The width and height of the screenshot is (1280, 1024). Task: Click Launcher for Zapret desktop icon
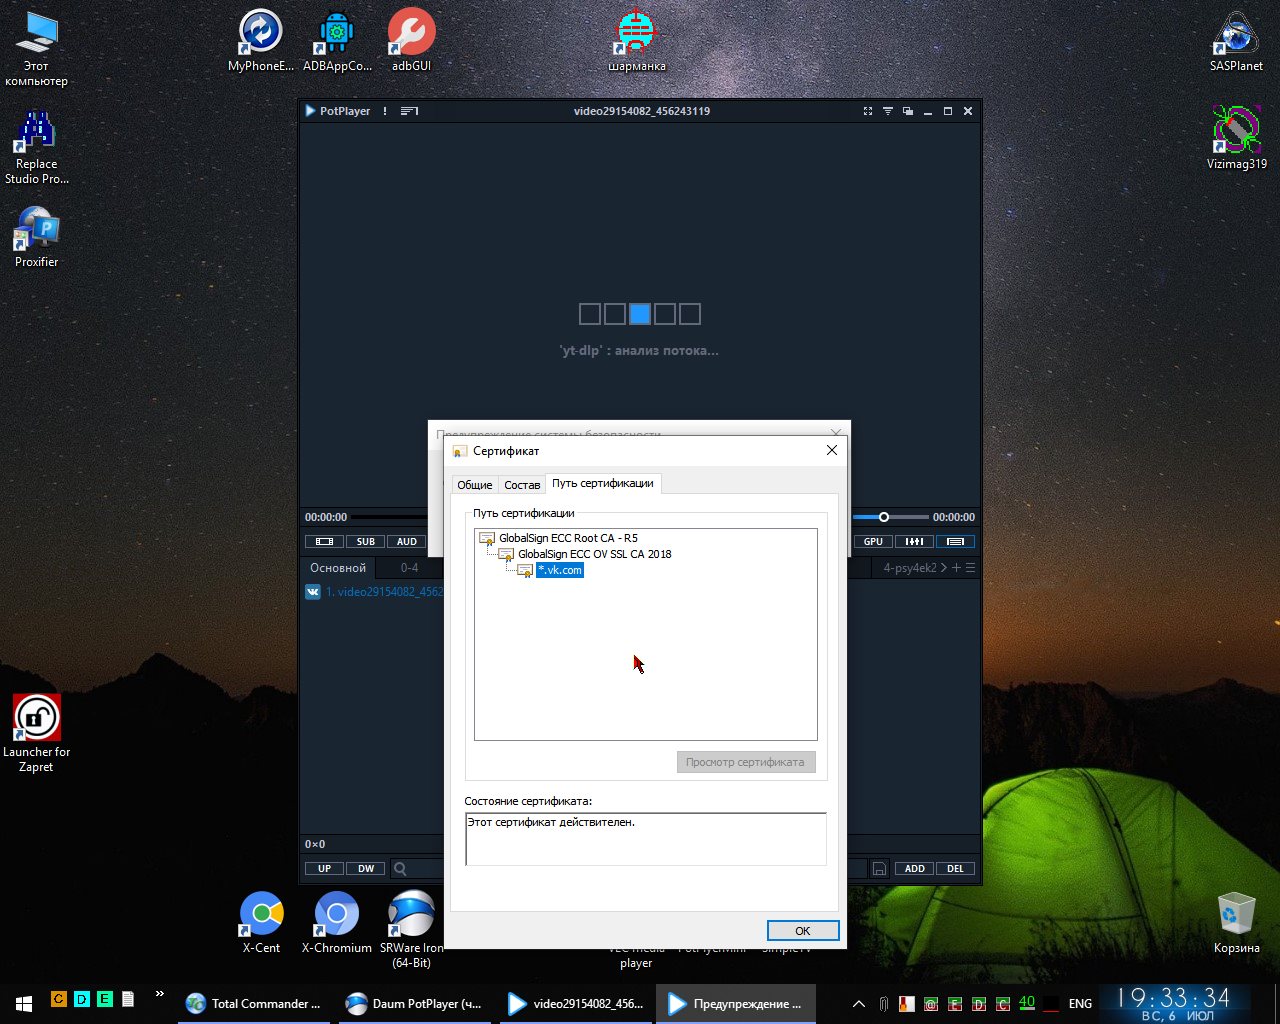[36, 732]
